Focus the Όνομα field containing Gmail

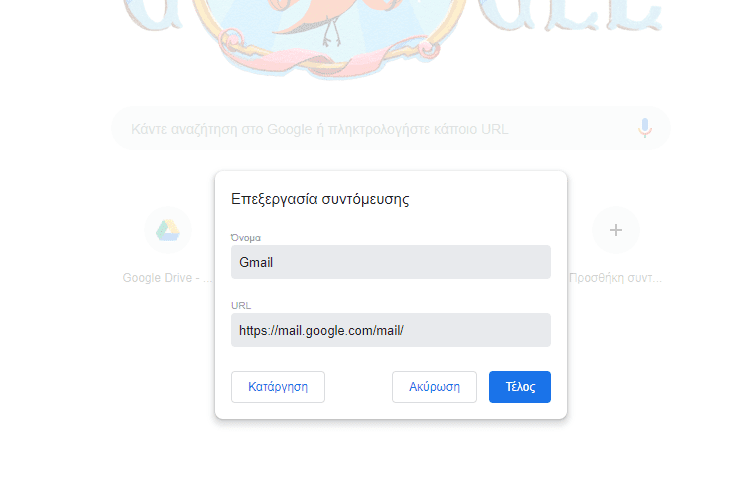tap(390, 262)
